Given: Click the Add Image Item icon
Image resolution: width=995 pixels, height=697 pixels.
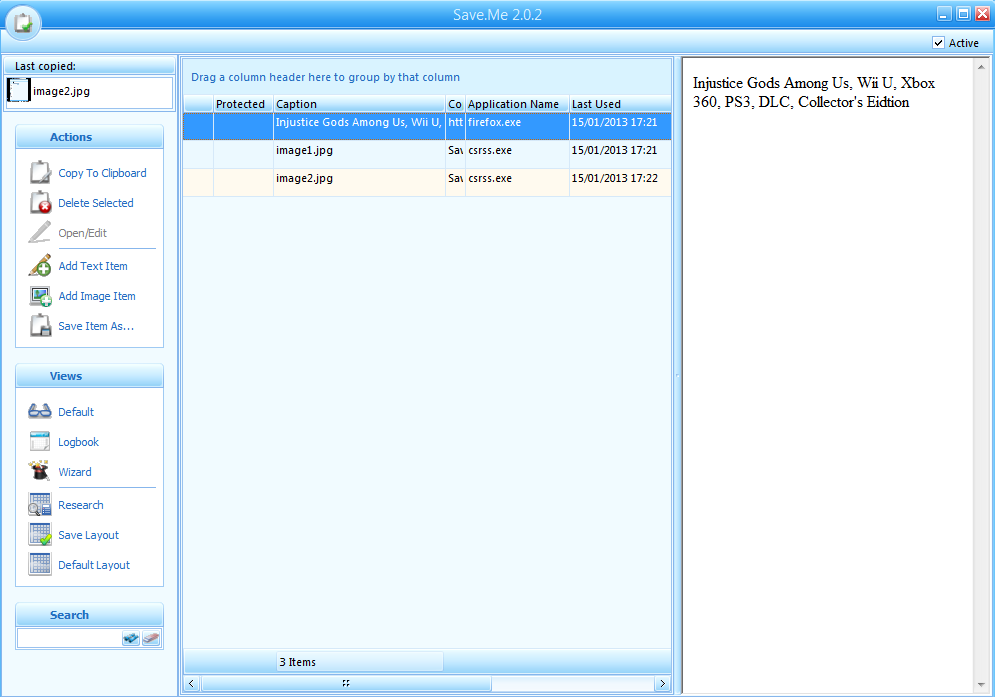Looking at the screenshot, I should 40,296.
